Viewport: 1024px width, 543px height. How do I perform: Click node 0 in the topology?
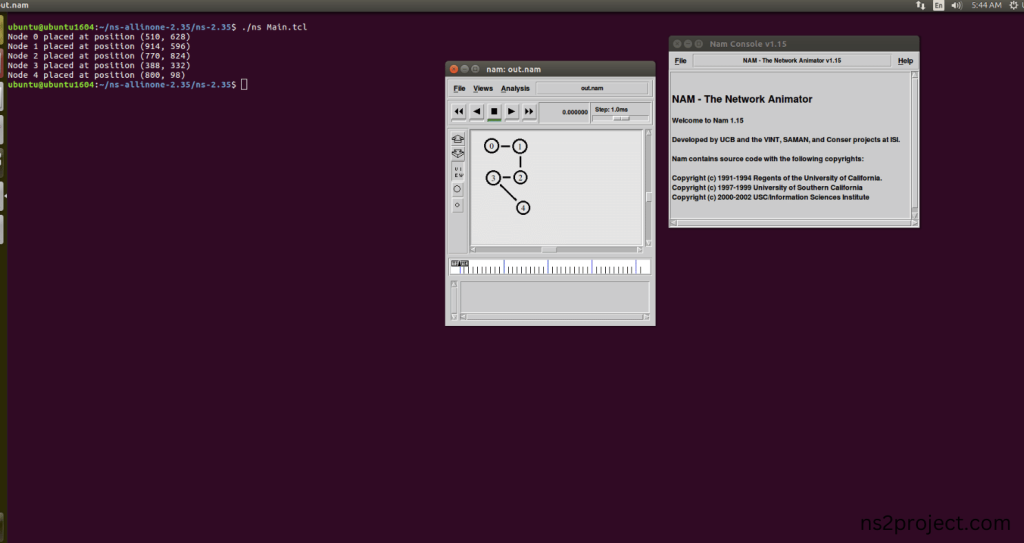(492, 146)
